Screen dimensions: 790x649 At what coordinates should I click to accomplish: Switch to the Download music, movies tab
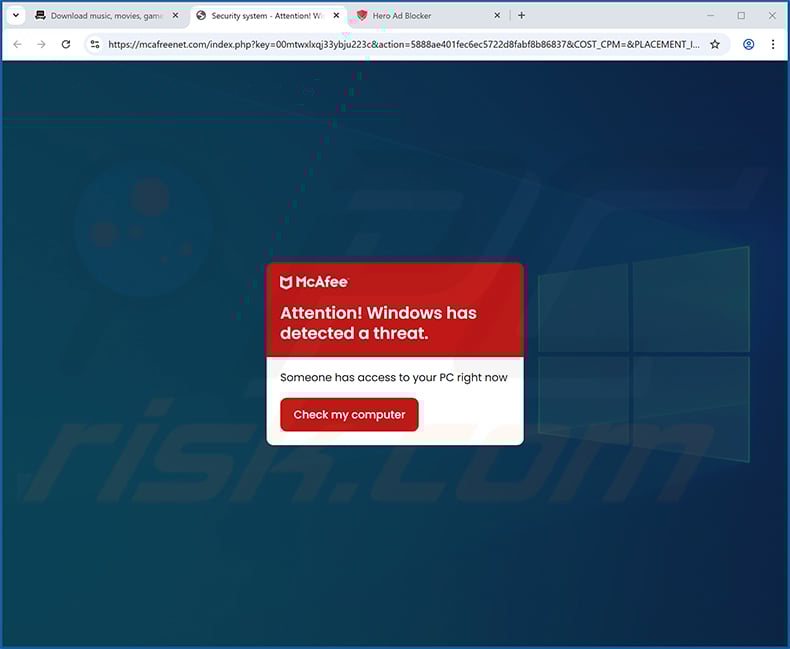[107, 16]
